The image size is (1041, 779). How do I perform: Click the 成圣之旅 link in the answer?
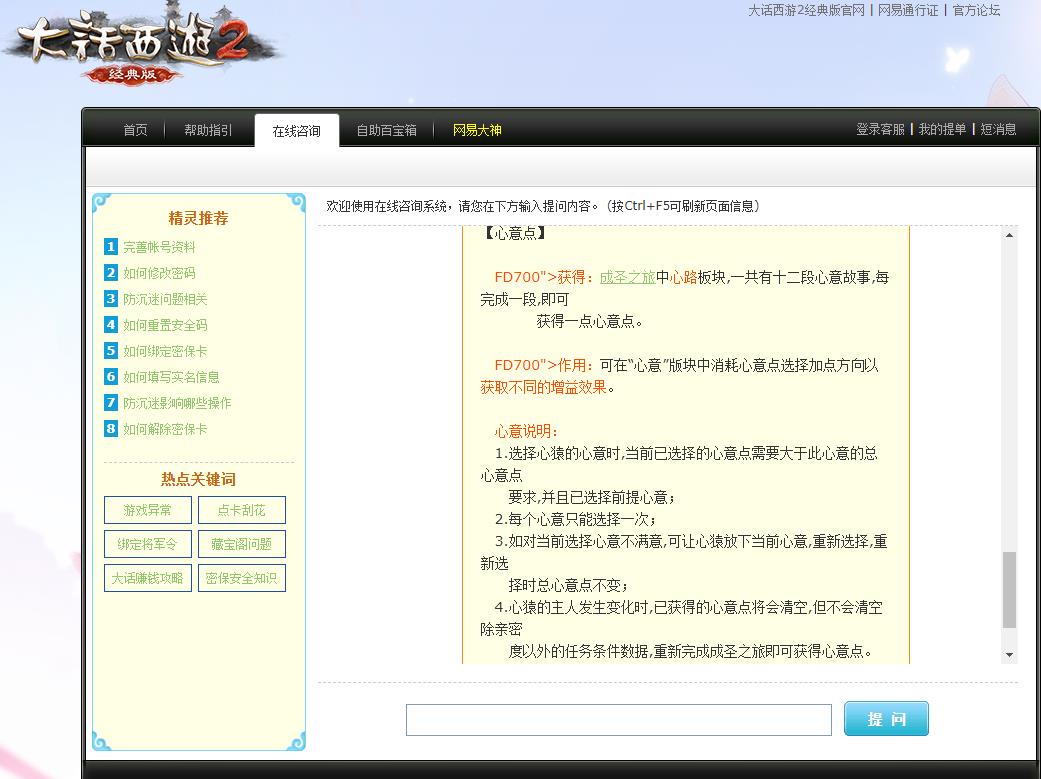click(x=627, y=277)
